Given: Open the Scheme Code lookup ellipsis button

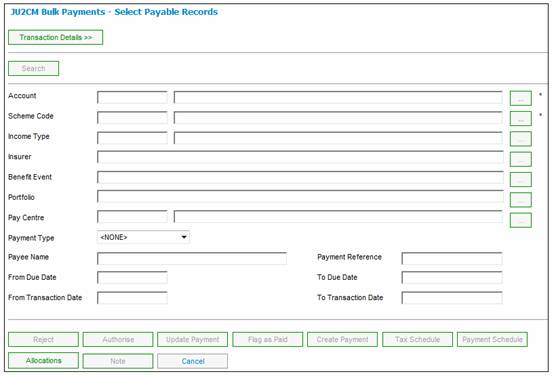Looking at the screenshot, I should pos(520,118).
